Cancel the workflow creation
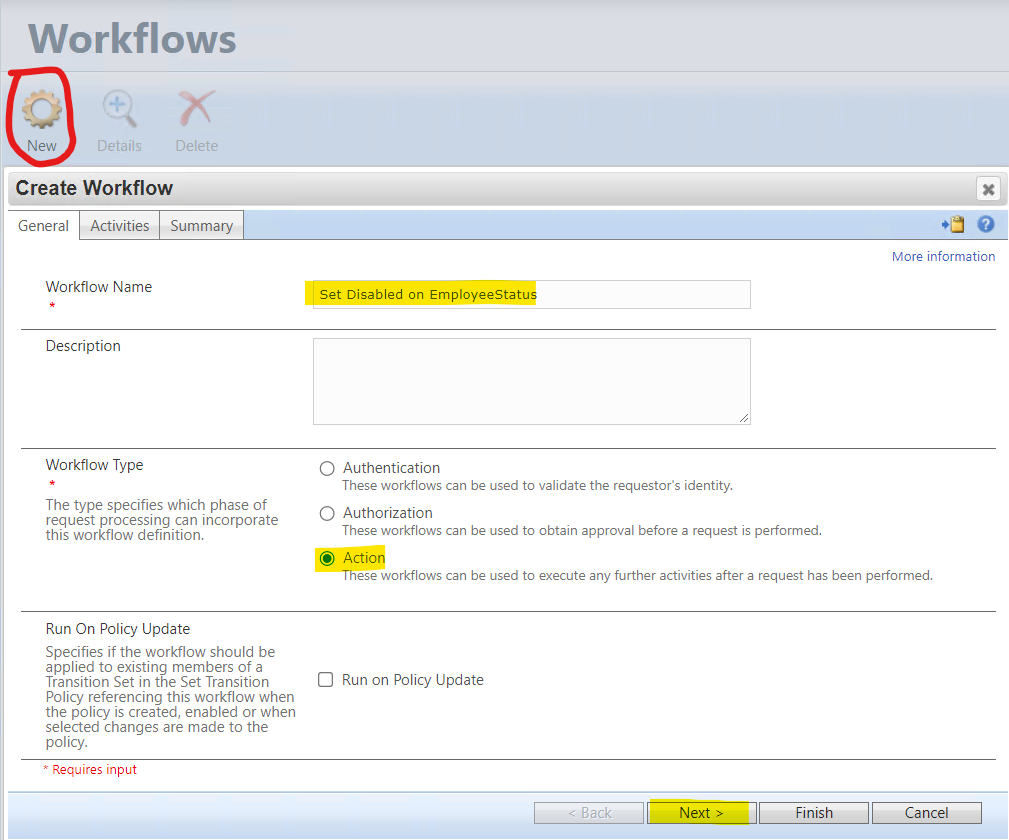Screen dimensions: 1009x840 926,812
